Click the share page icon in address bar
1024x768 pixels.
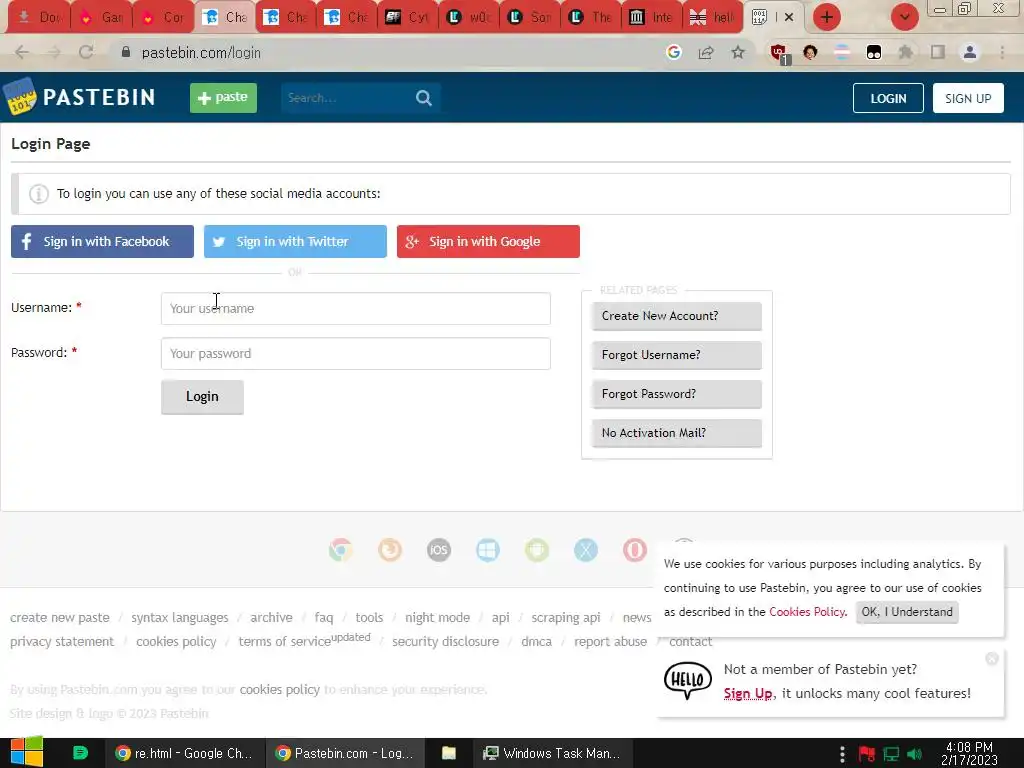pyautogui.click(x=706, y=52)
